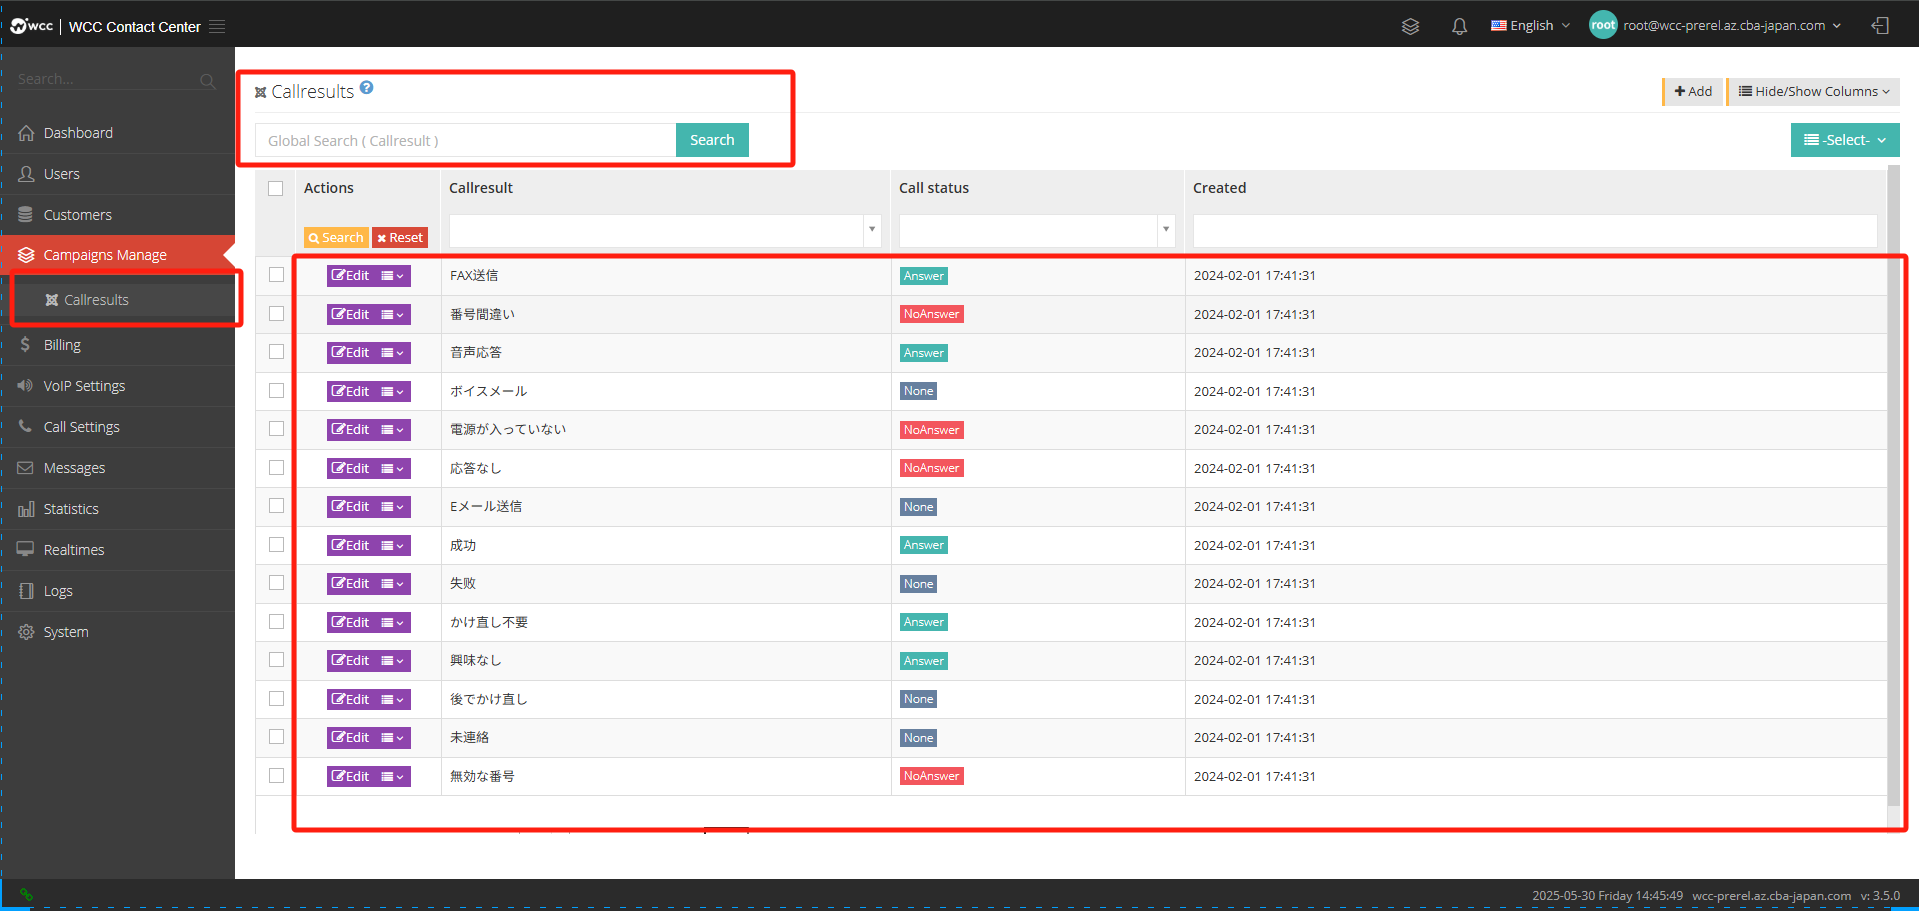Click the green connection status icon in footer
This screenshot has height=911, width=1919.
(26, 895)
